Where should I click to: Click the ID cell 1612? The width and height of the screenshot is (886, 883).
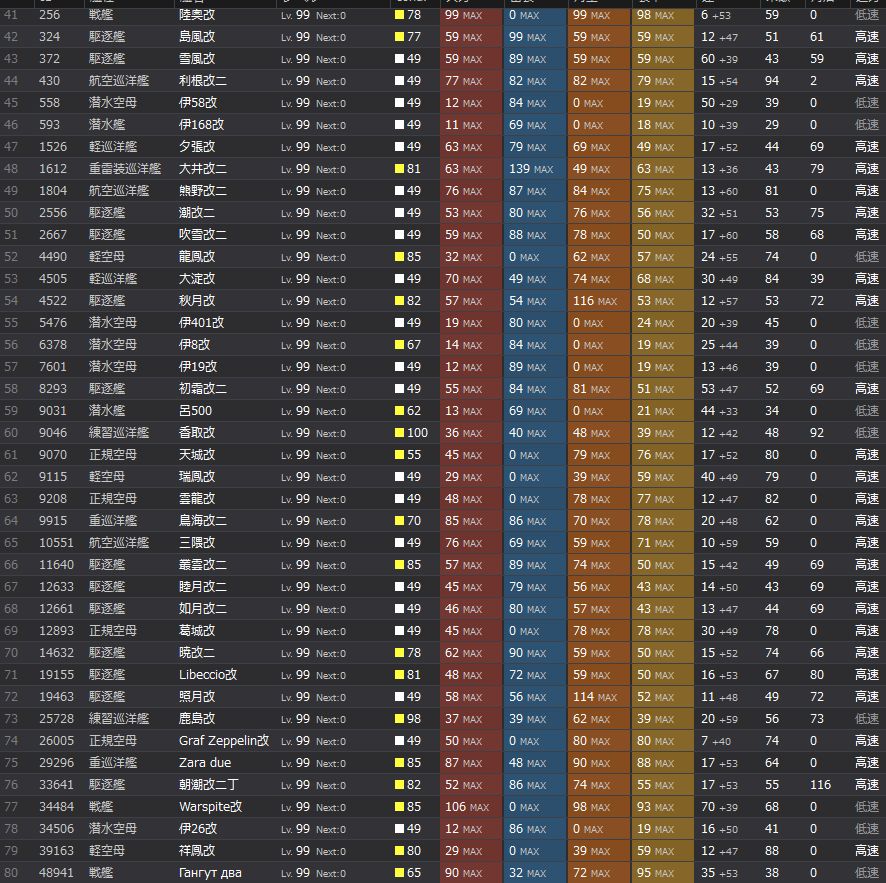coord(53,169)
